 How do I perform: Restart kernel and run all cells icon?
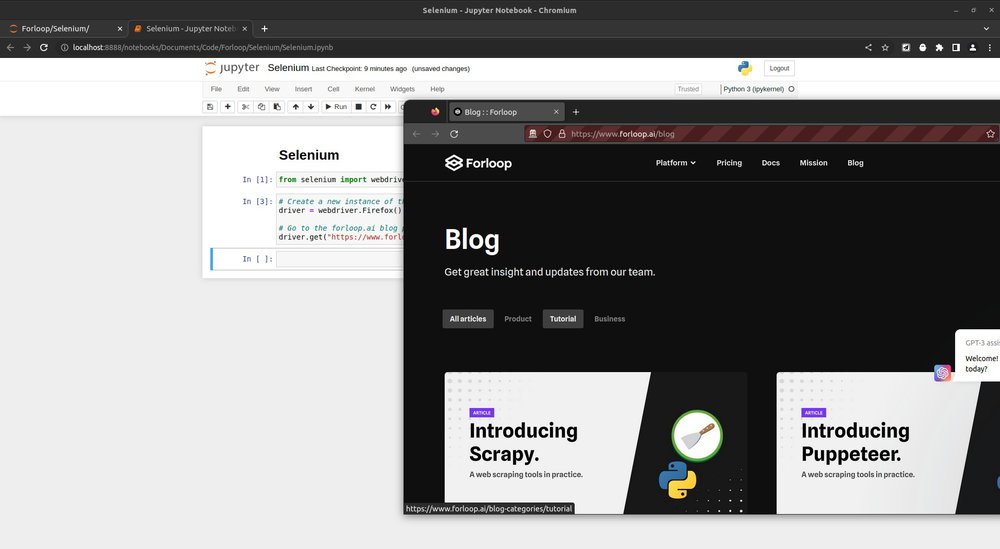pos(388,107)
